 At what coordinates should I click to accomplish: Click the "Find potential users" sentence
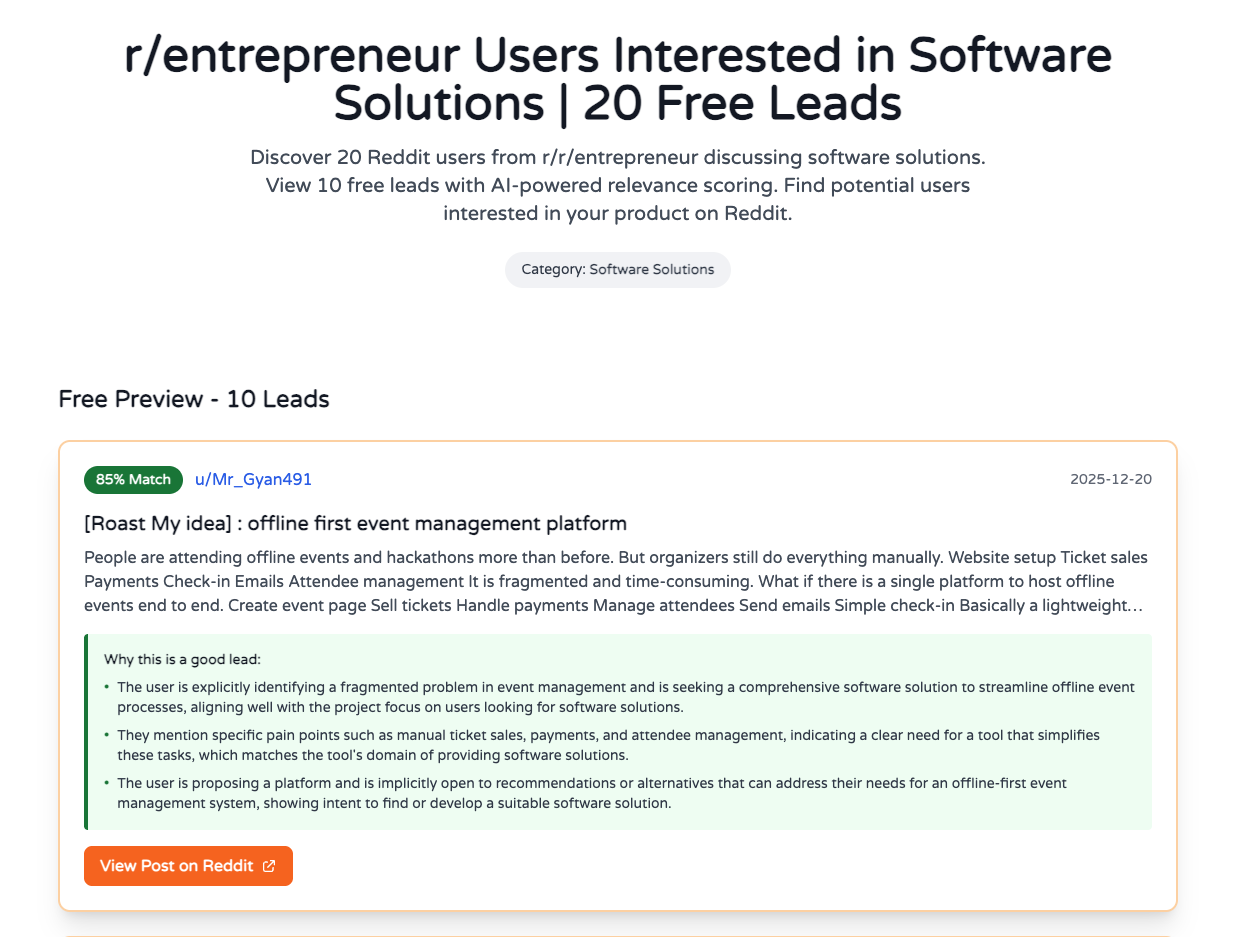tap(617, 213)
